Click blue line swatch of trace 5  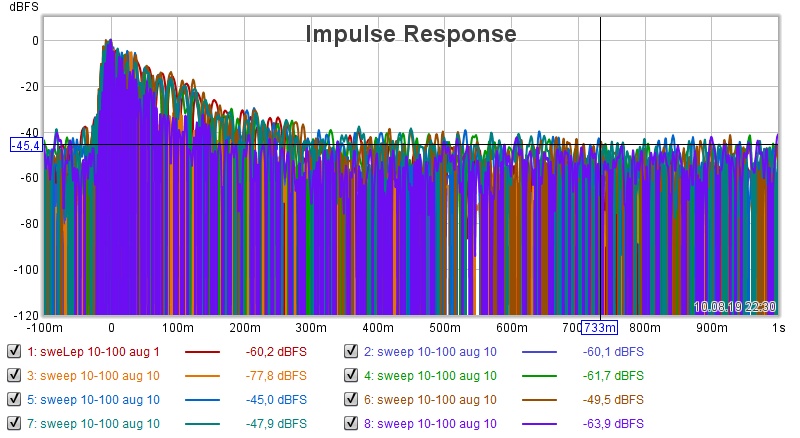coord(203,400)
